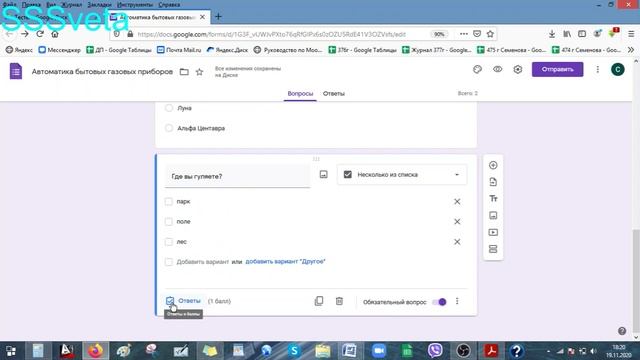Select the 'Луна' radio option
Image resolution: width=640 pixels, height=360 pixels.
tap(169, 108)
